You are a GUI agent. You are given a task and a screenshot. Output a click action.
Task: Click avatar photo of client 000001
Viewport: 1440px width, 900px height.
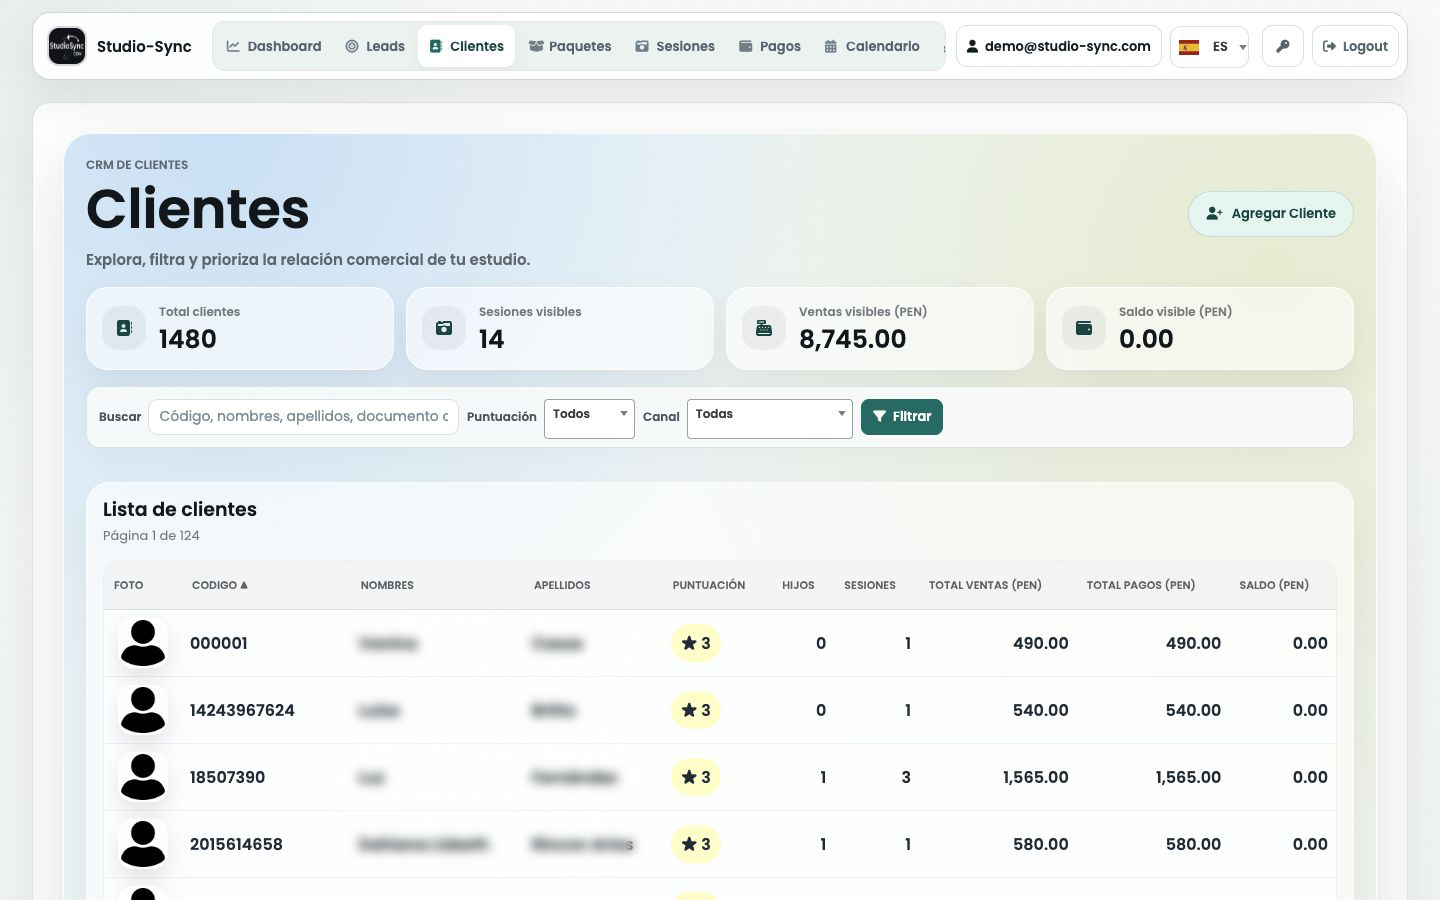click(x=143, y=643)
